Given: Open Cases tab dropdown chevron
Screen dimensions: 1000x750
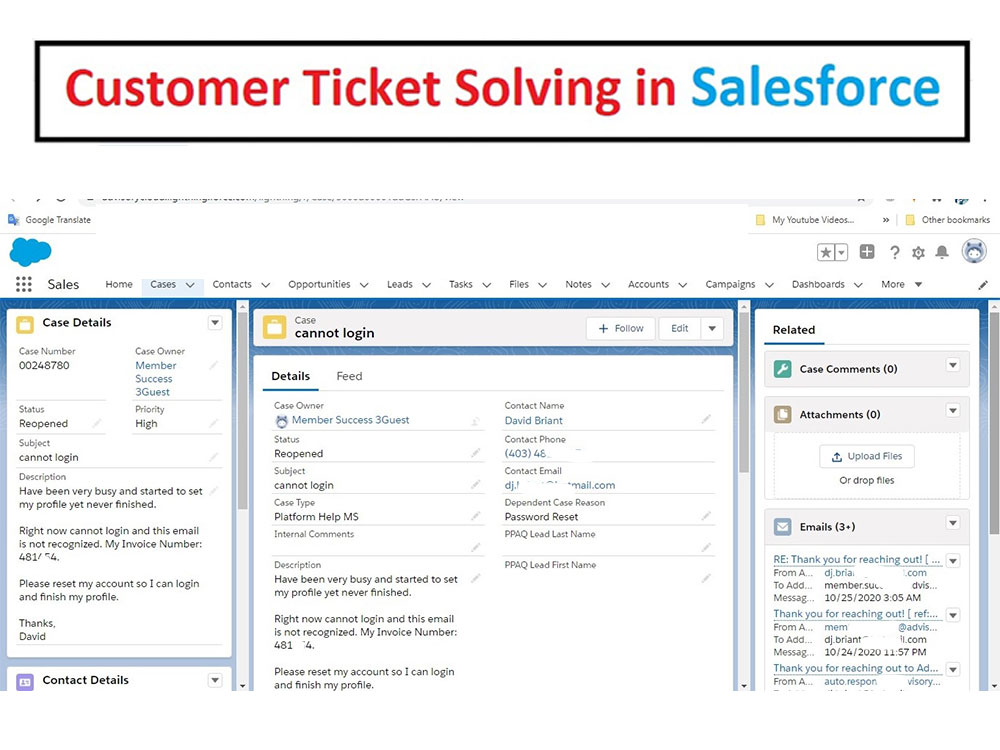Looking at the screenshot, I should [190, 285].
